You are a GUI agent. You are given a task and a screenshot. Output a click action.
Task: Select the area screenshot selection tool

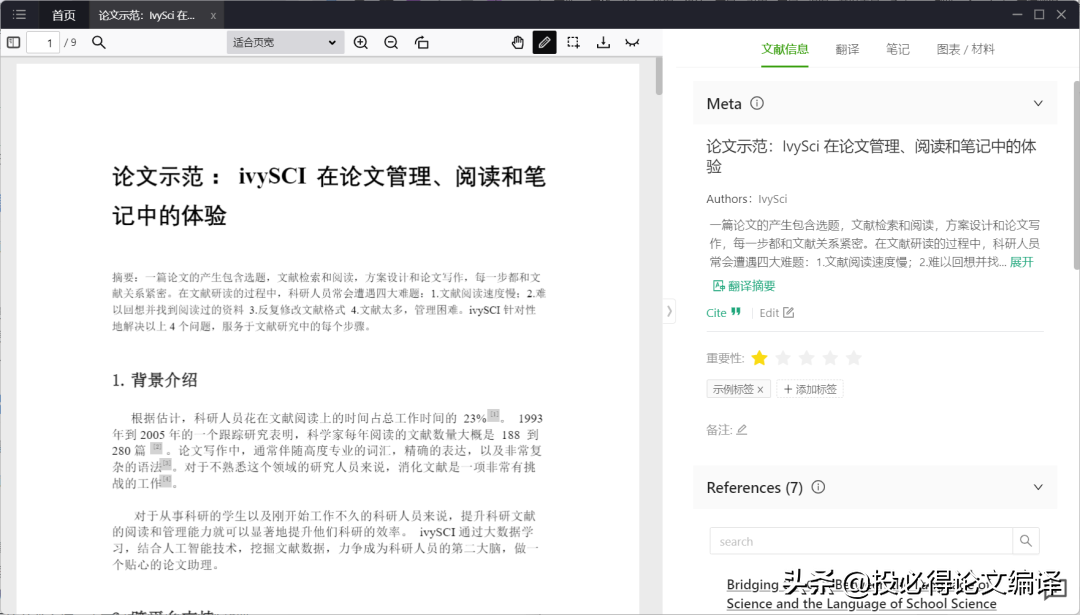tap(573, 43)
